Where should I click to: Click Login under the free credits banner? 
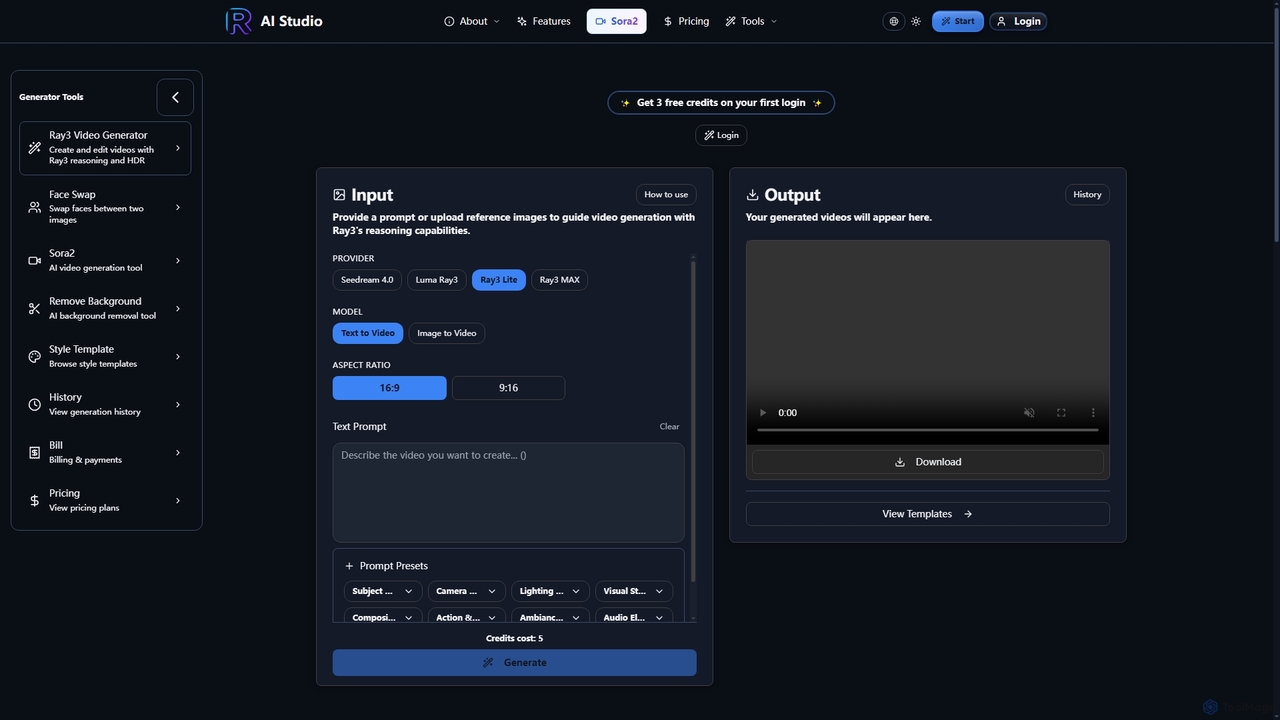[721, 135]
